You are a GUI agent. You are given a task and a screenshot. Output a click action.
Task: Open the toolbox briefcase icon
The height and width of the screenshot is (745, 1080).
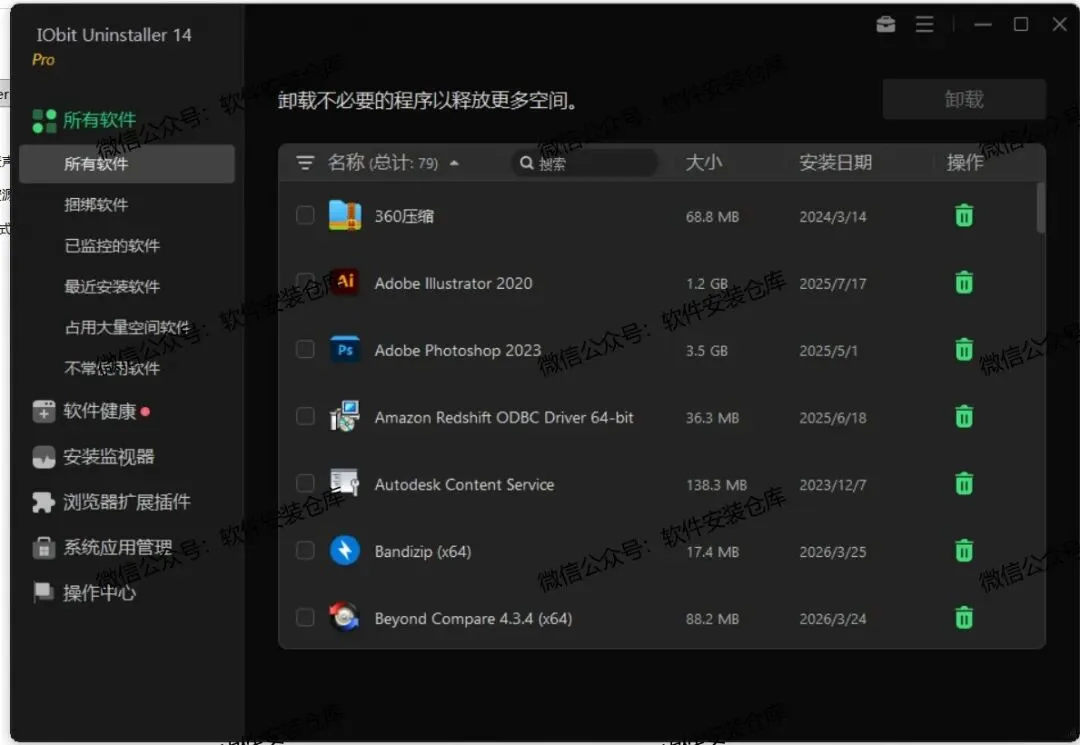point(886,25)
